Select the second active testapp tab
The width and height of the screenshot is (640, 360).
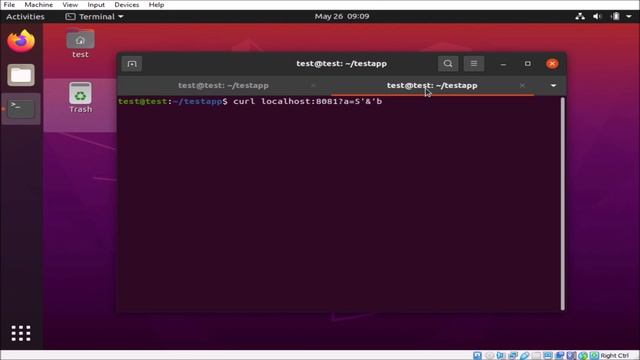click(x=432, y=85)
